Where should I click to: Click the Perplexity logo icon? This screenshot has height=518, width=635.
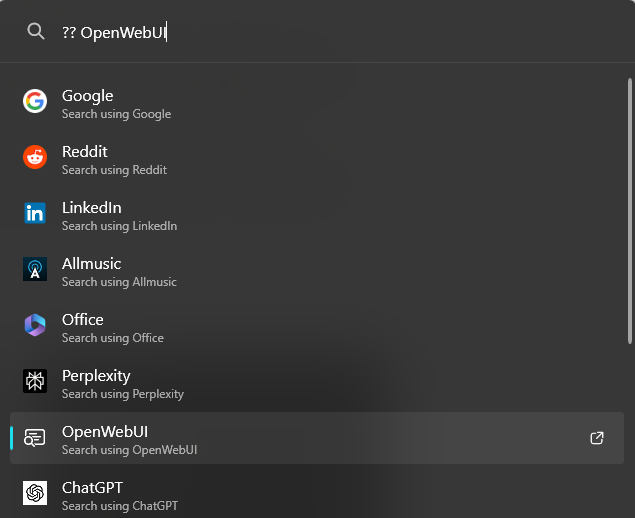(x=35, y=381)
